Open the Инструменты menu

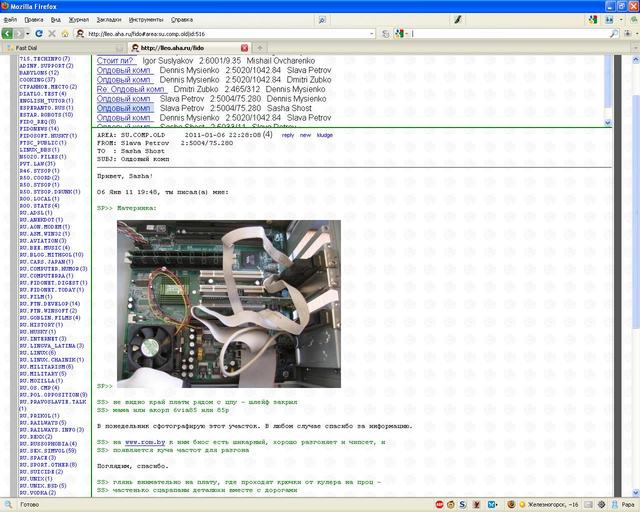point(146,19)
